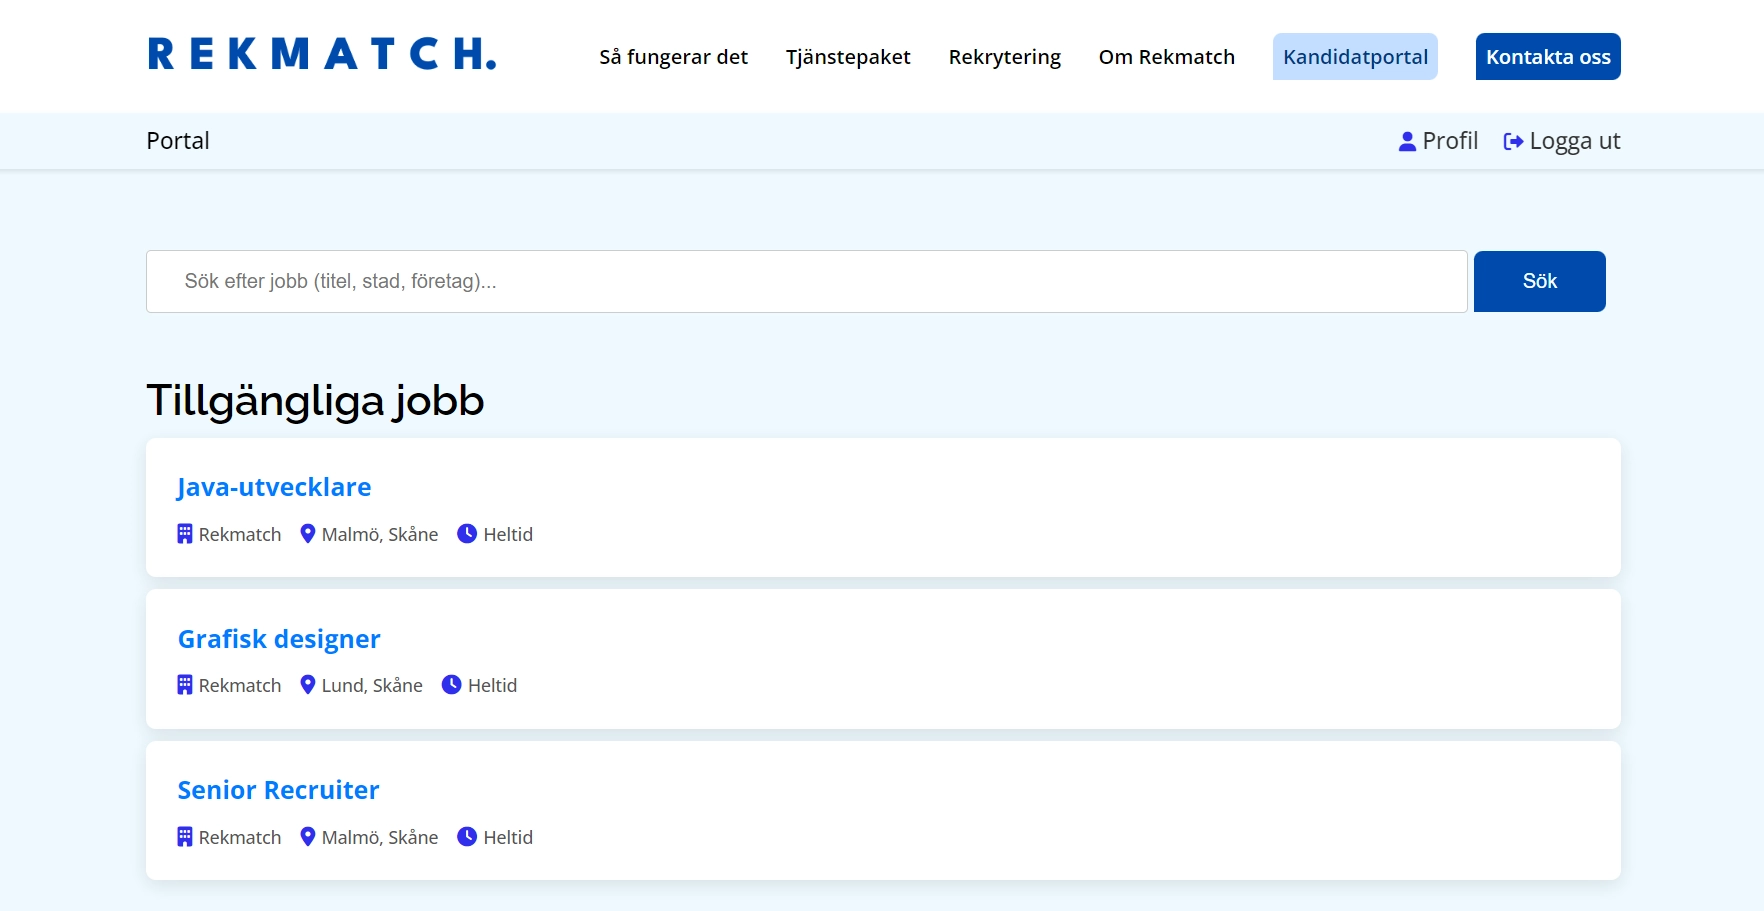Click the Portal link
The width and height of the screenshot is (1764, 911).
tap(177, 141)
